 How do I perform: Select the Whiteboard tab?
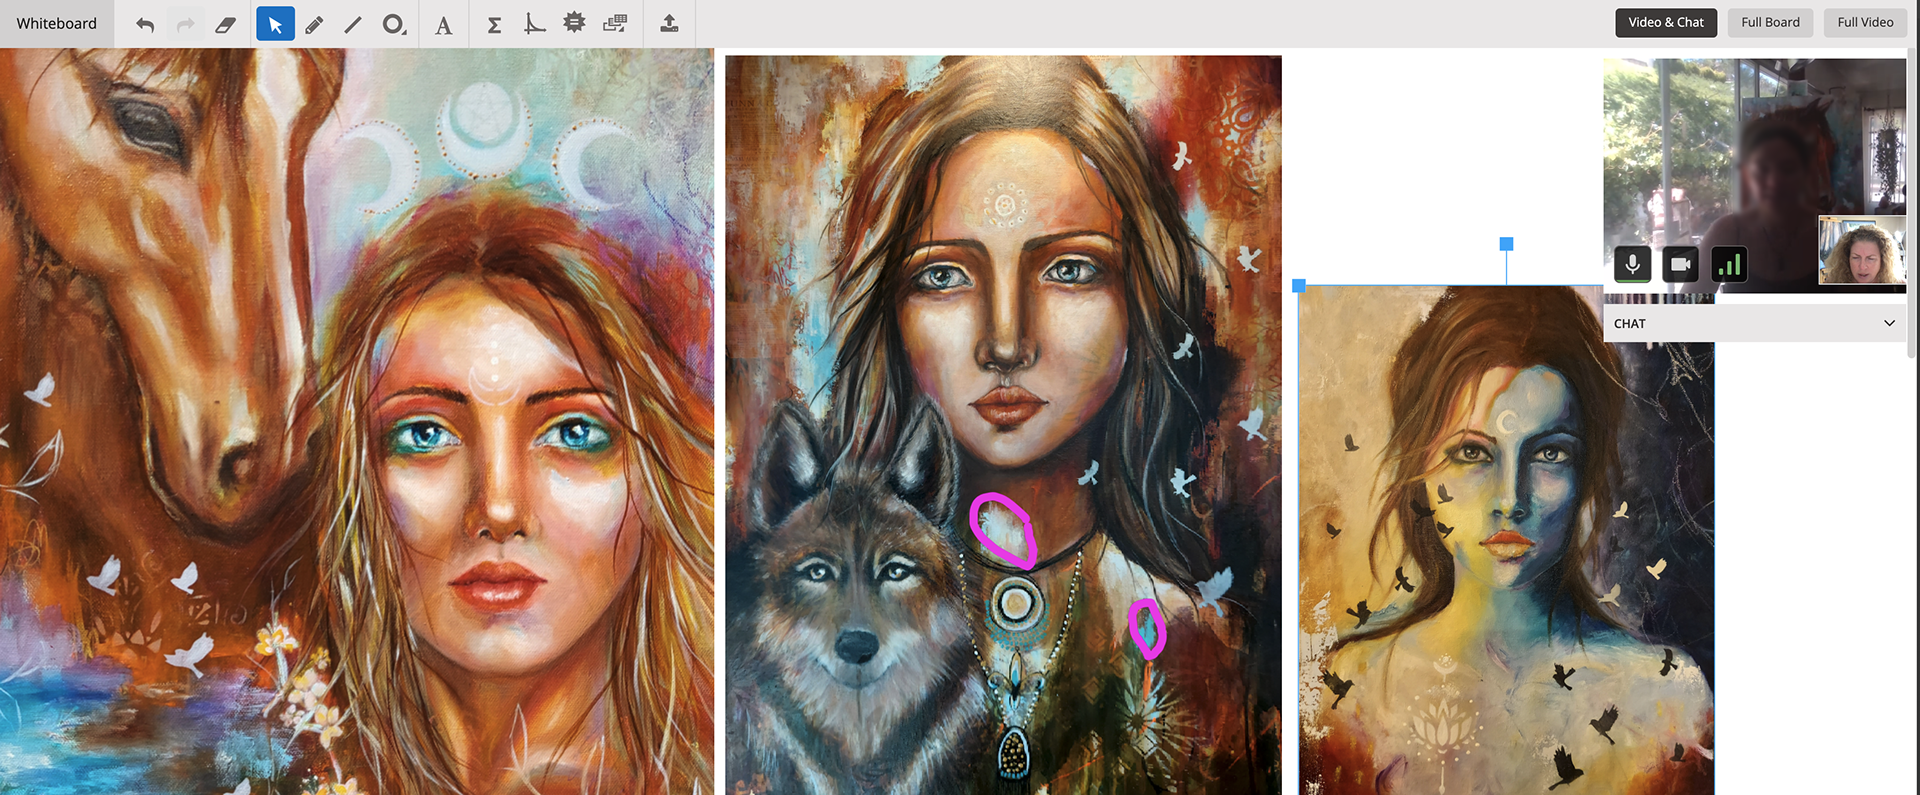point(57,23)
